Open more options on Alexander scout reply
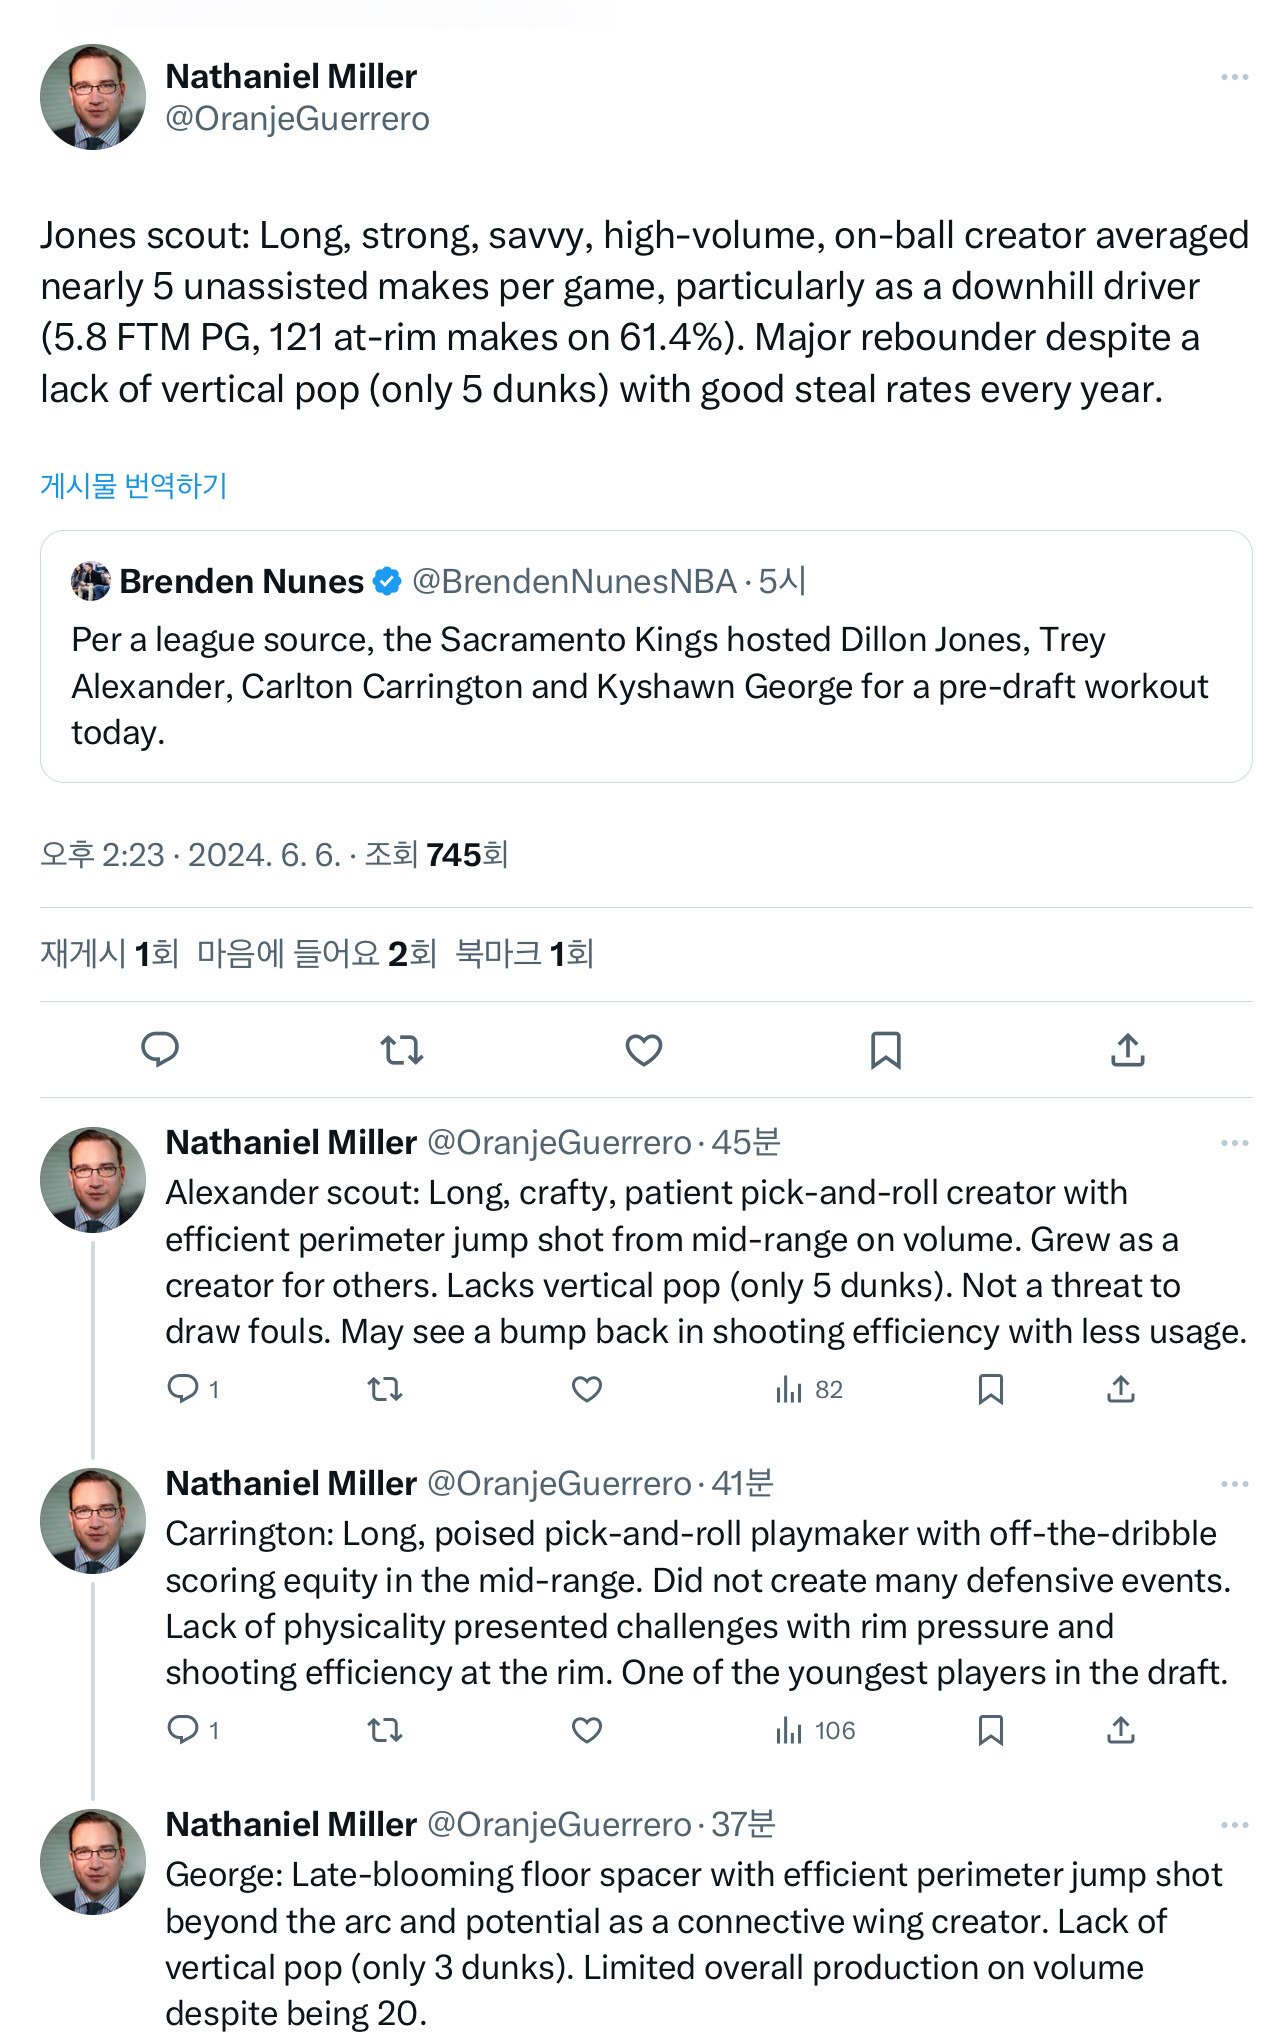This screenshot has width=1280, height=2040. pyautogui.click(x=1235, y=1143)
